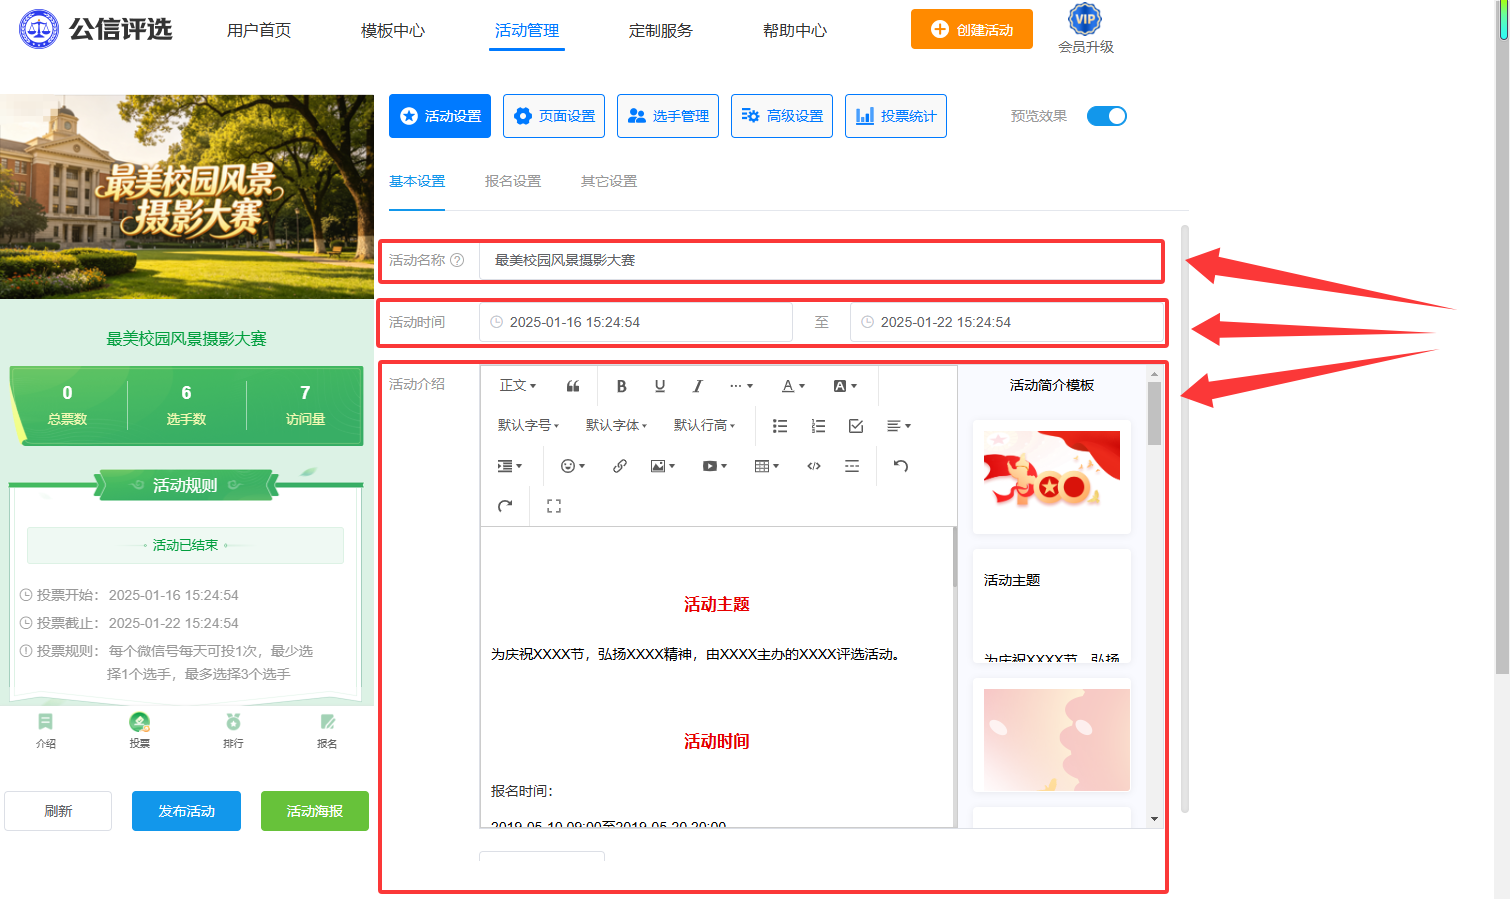Switch to the 基本设置 tab
This screenshot has height=899, width=1510.
(417, 181)
